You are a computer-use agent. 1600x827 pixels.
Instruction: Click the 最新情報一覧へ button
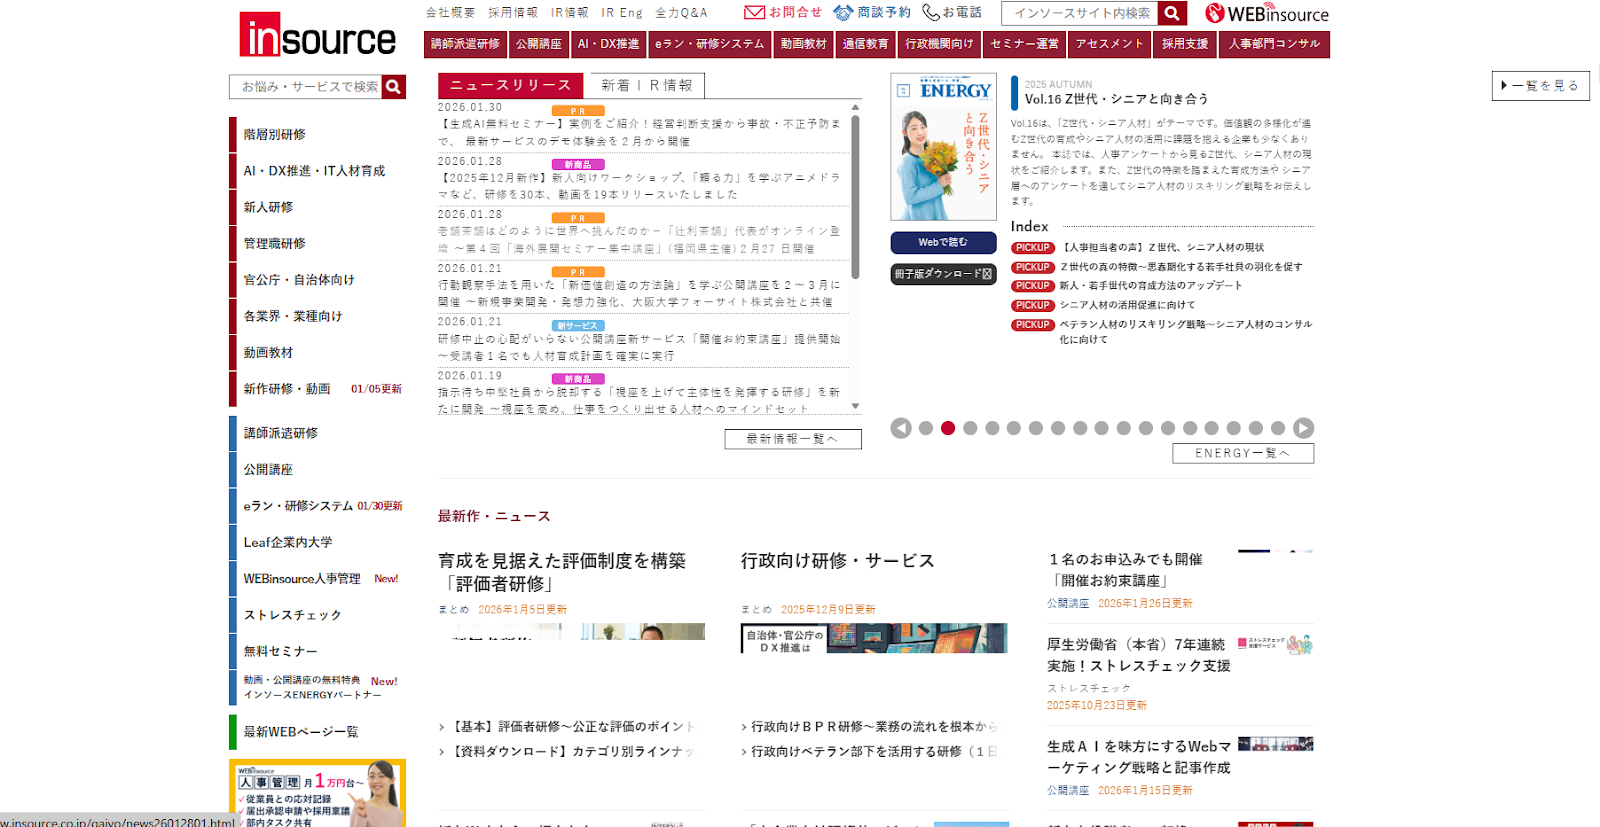793,439
